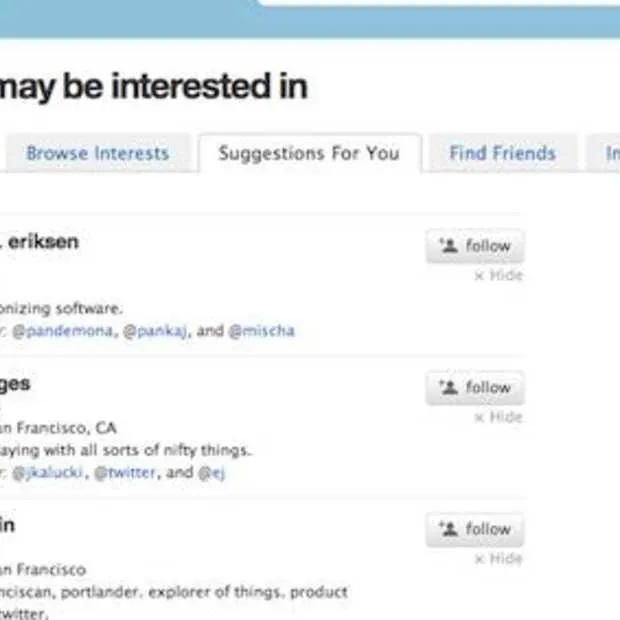Hide the nifty things user suggestion

coord(498,417)
